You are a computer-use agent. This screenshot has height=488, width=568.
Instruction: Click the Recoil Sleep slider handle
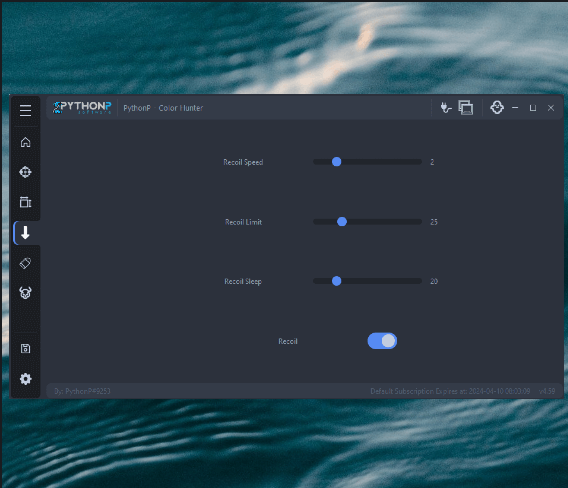click(x=337, y=281)
